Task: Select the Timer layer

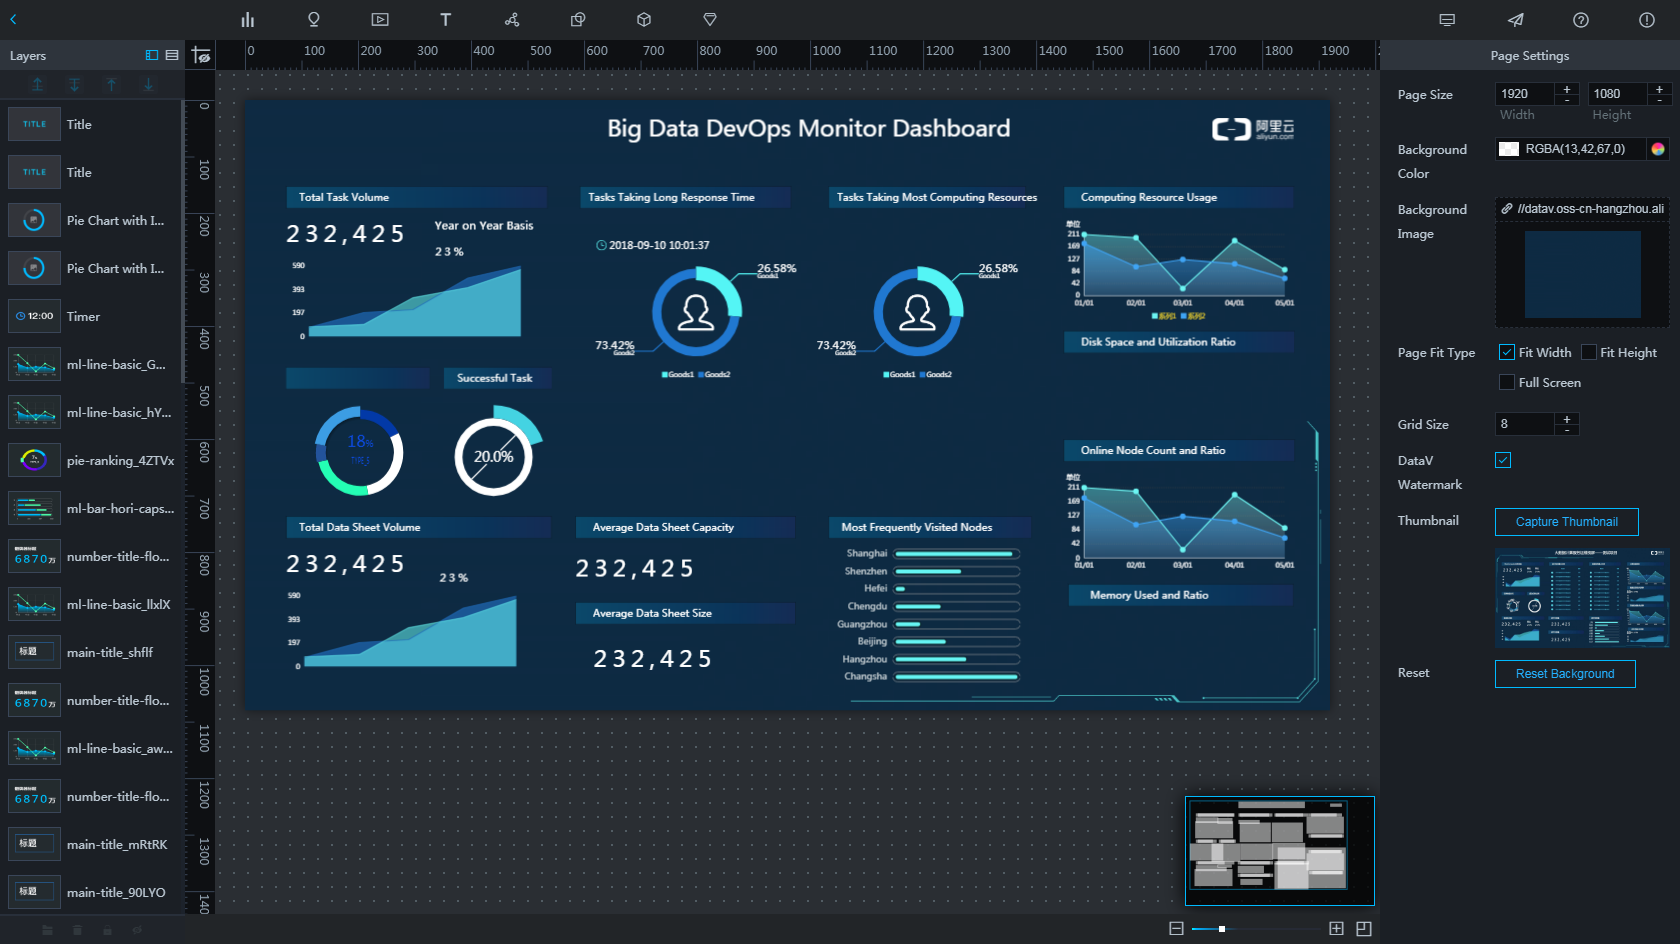Action: [x=84, y=317]
